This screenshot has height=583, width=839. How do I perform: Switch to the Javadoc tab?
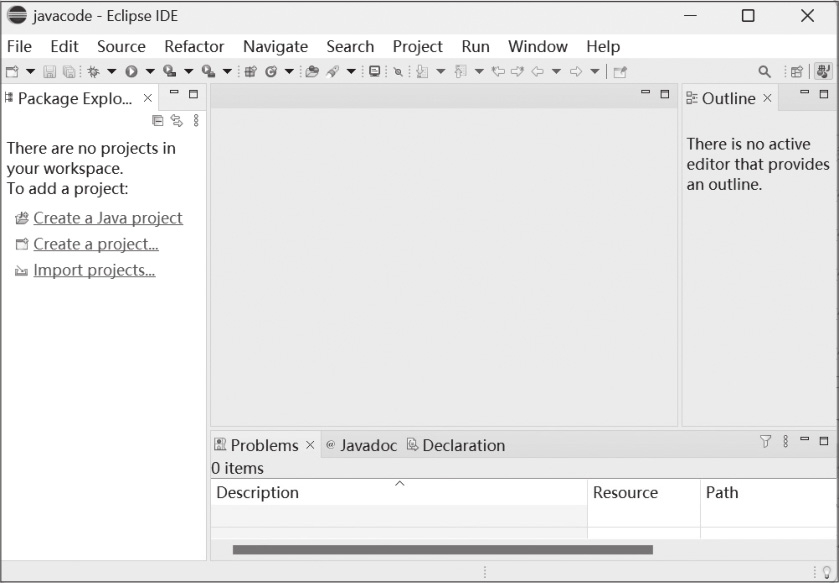(x=362, y=445)
